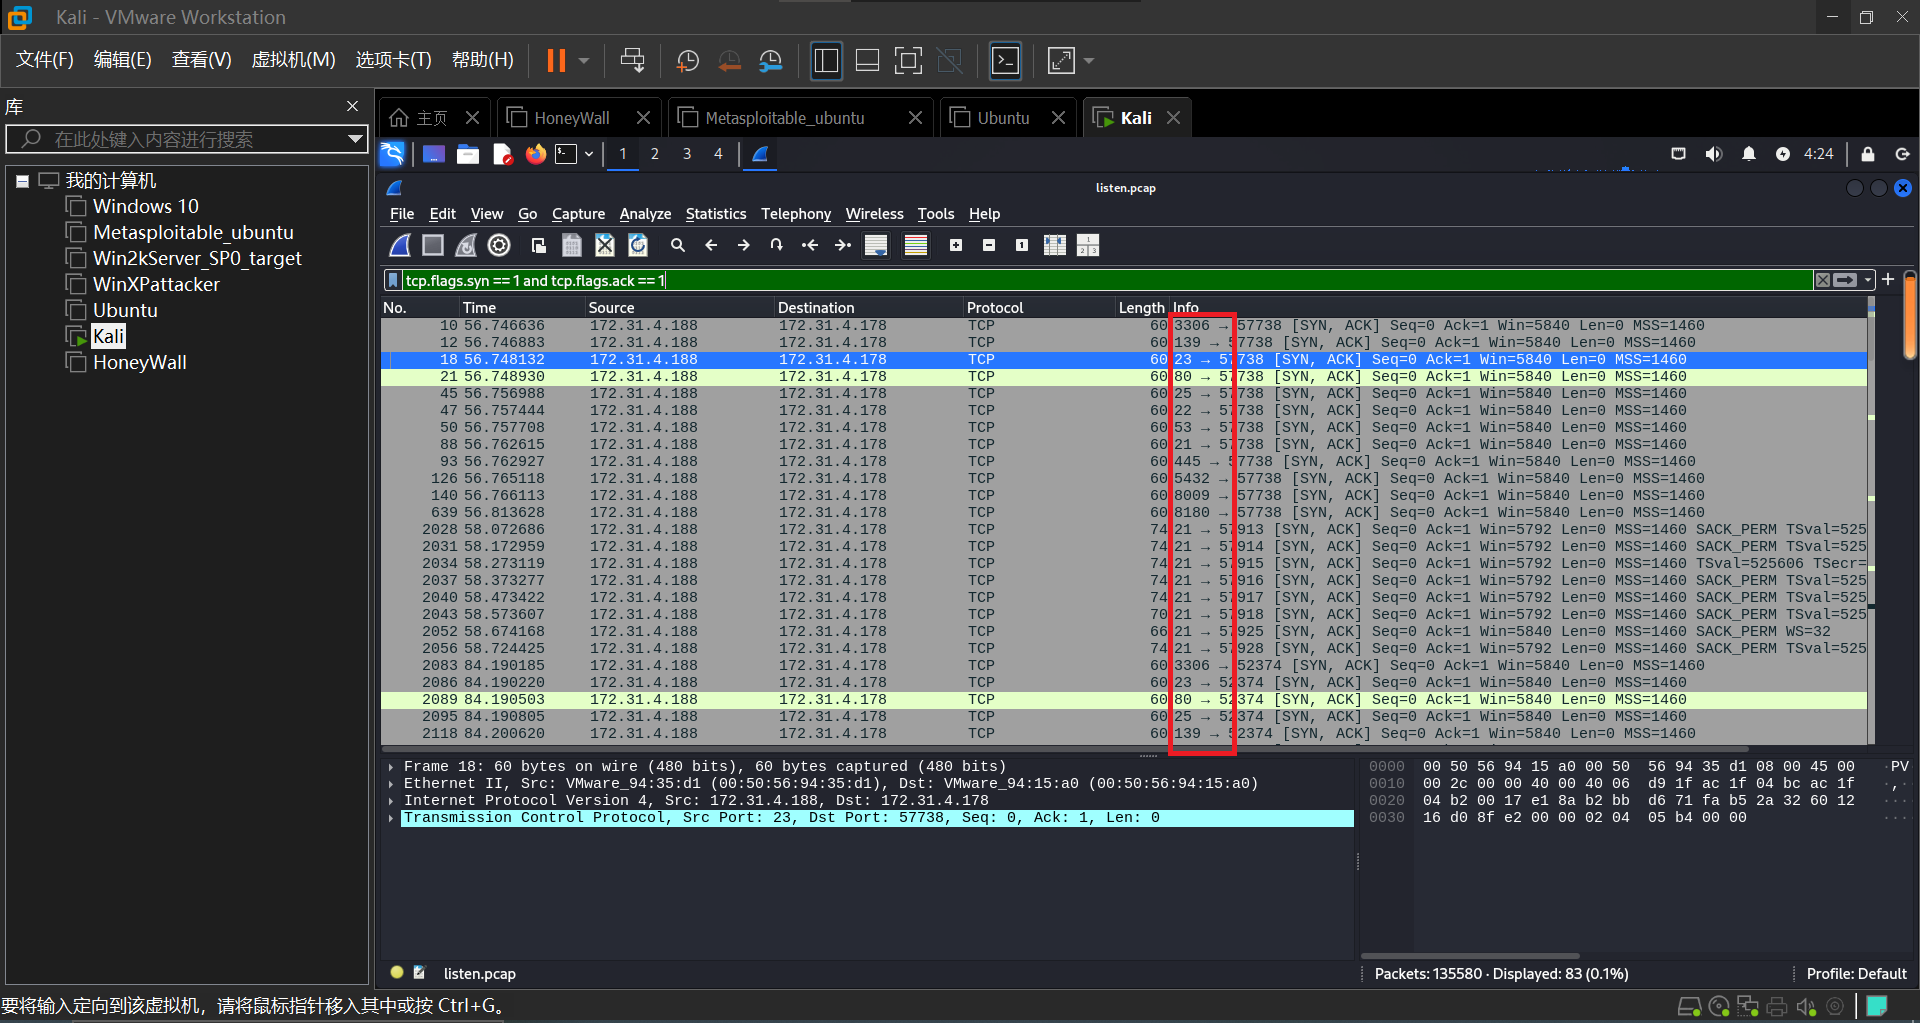Viewport: 1920px width, 1023px height.
Task: Expand Transmission Control Protocol details
Action: (391, 818)
